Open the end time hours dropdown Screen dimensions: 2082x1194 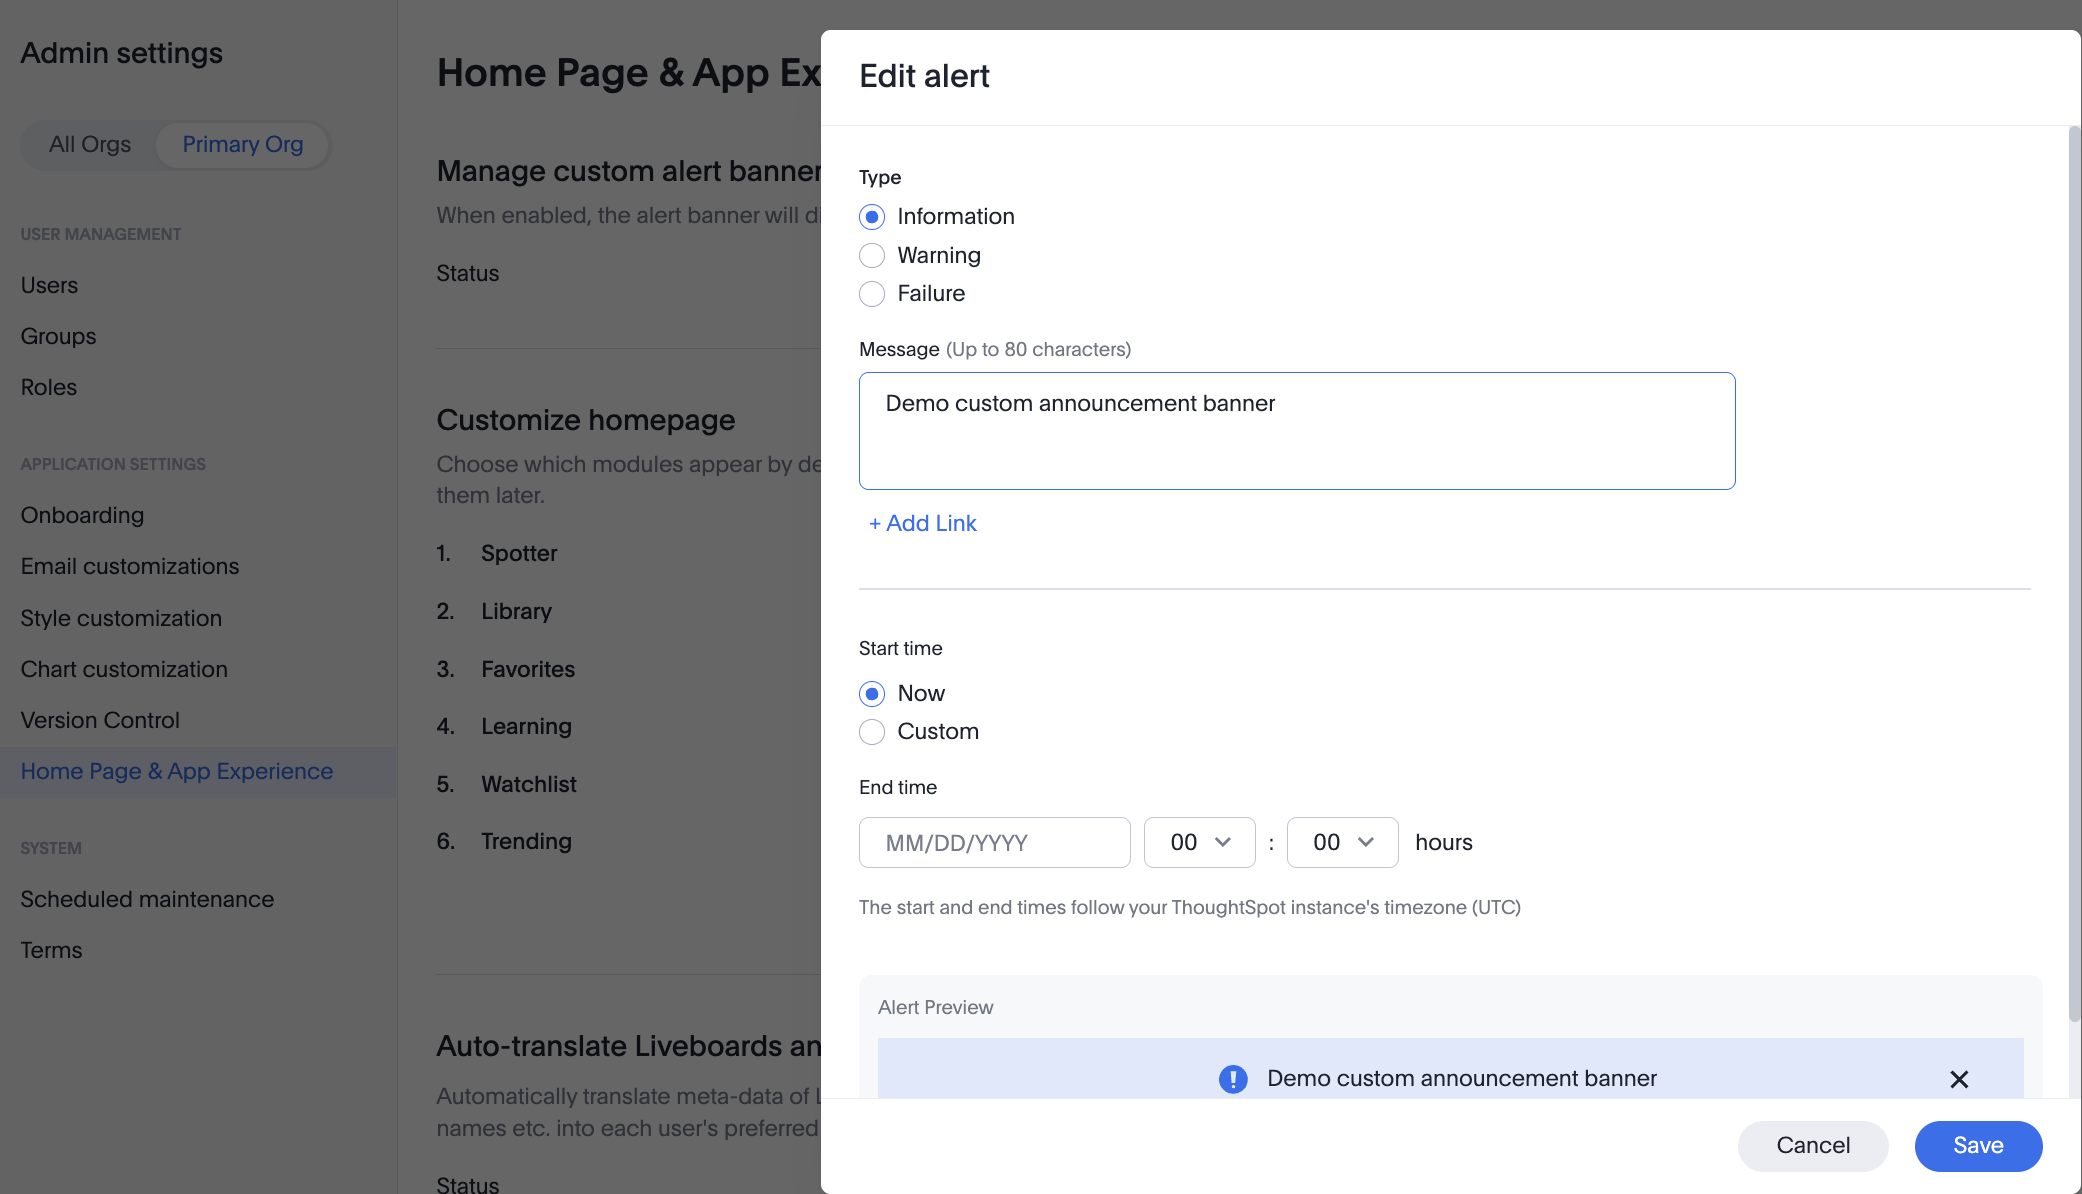click(x=1199, y=842)
